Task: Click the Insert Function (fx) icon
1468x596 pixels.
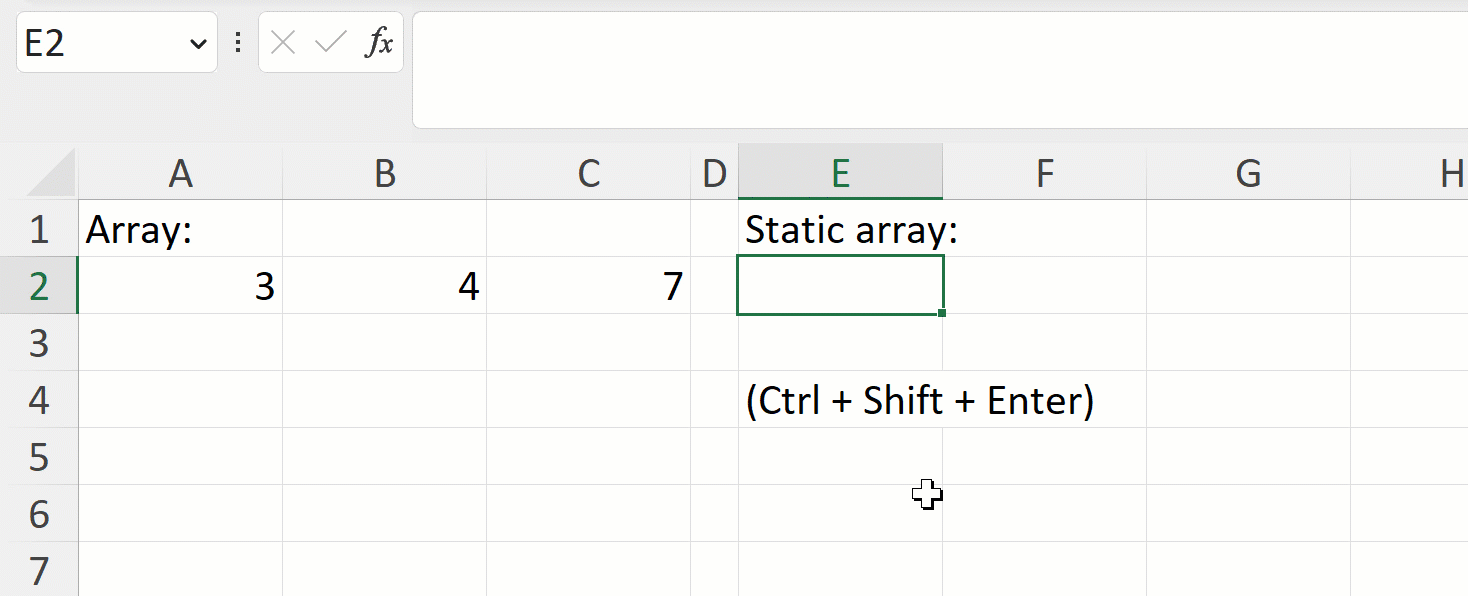Action: [x=378, y=42]
